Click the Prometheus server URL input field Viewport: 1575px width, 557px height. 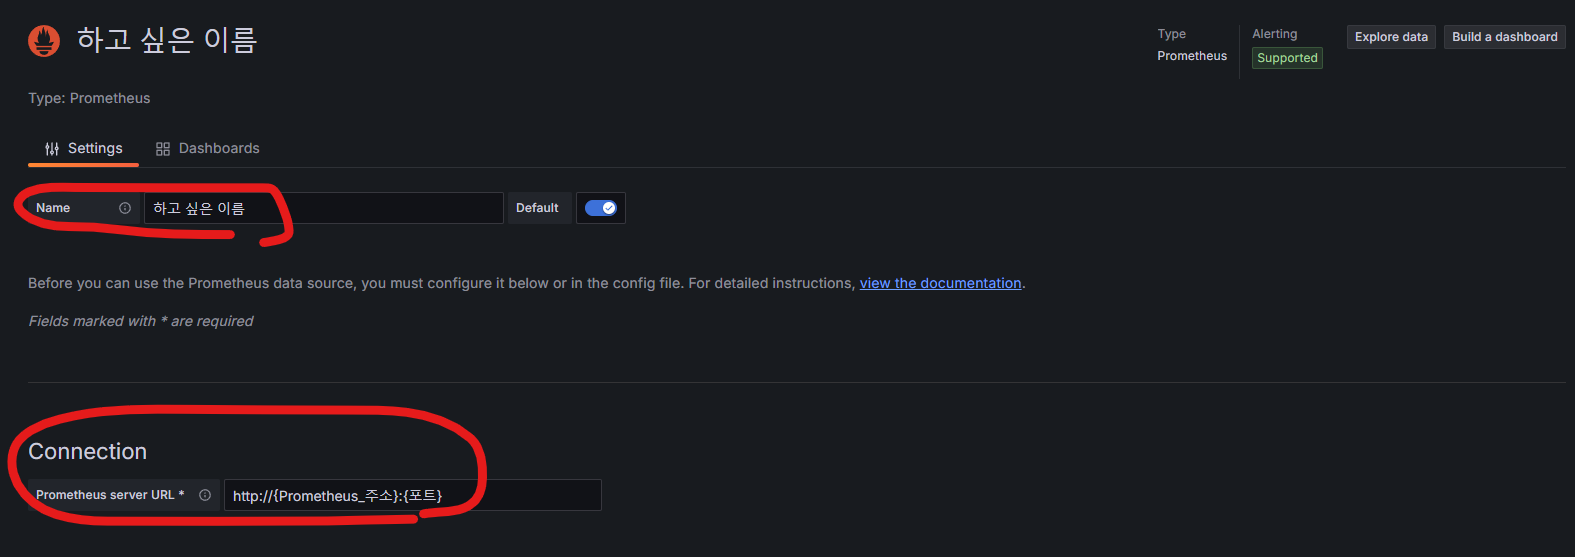[x=412, y=495]
